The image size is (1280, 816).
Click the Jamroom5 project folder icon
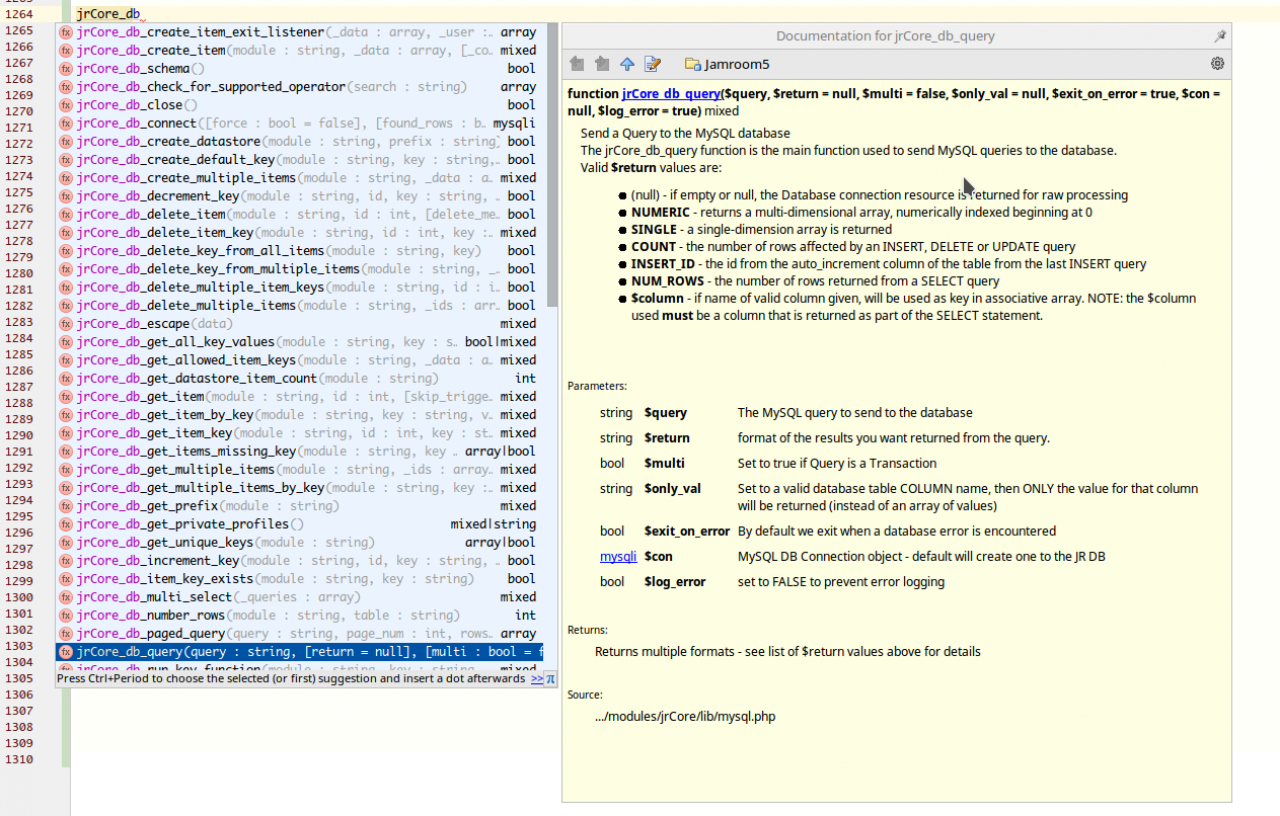pyautogui.click(x=692, y=64)
